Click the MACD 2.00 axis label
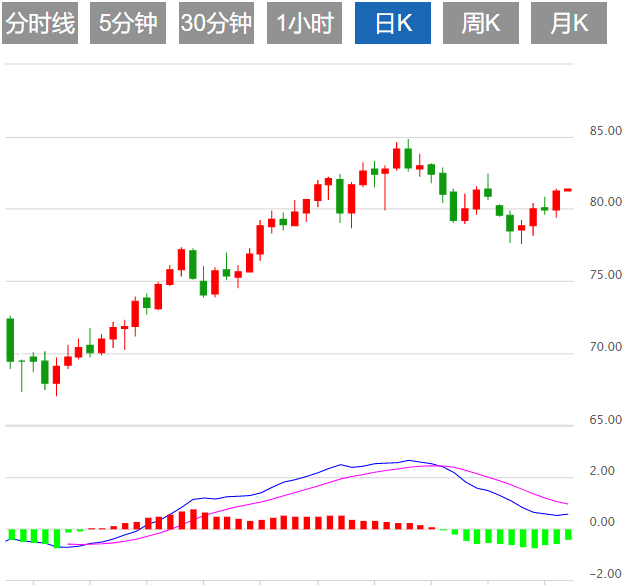 click(x=602, y=471)
